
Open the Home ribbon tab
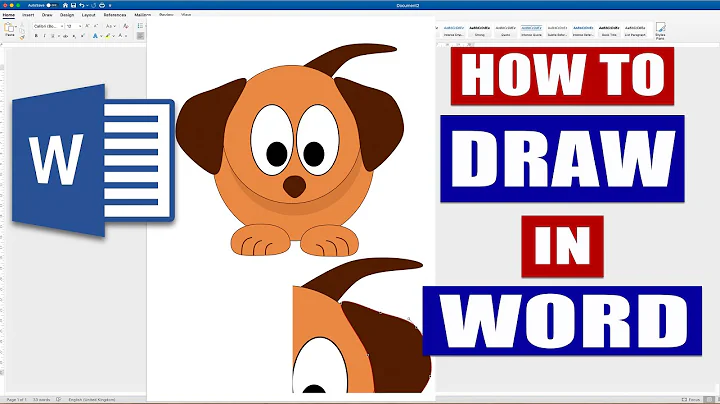tap(9, 15)
